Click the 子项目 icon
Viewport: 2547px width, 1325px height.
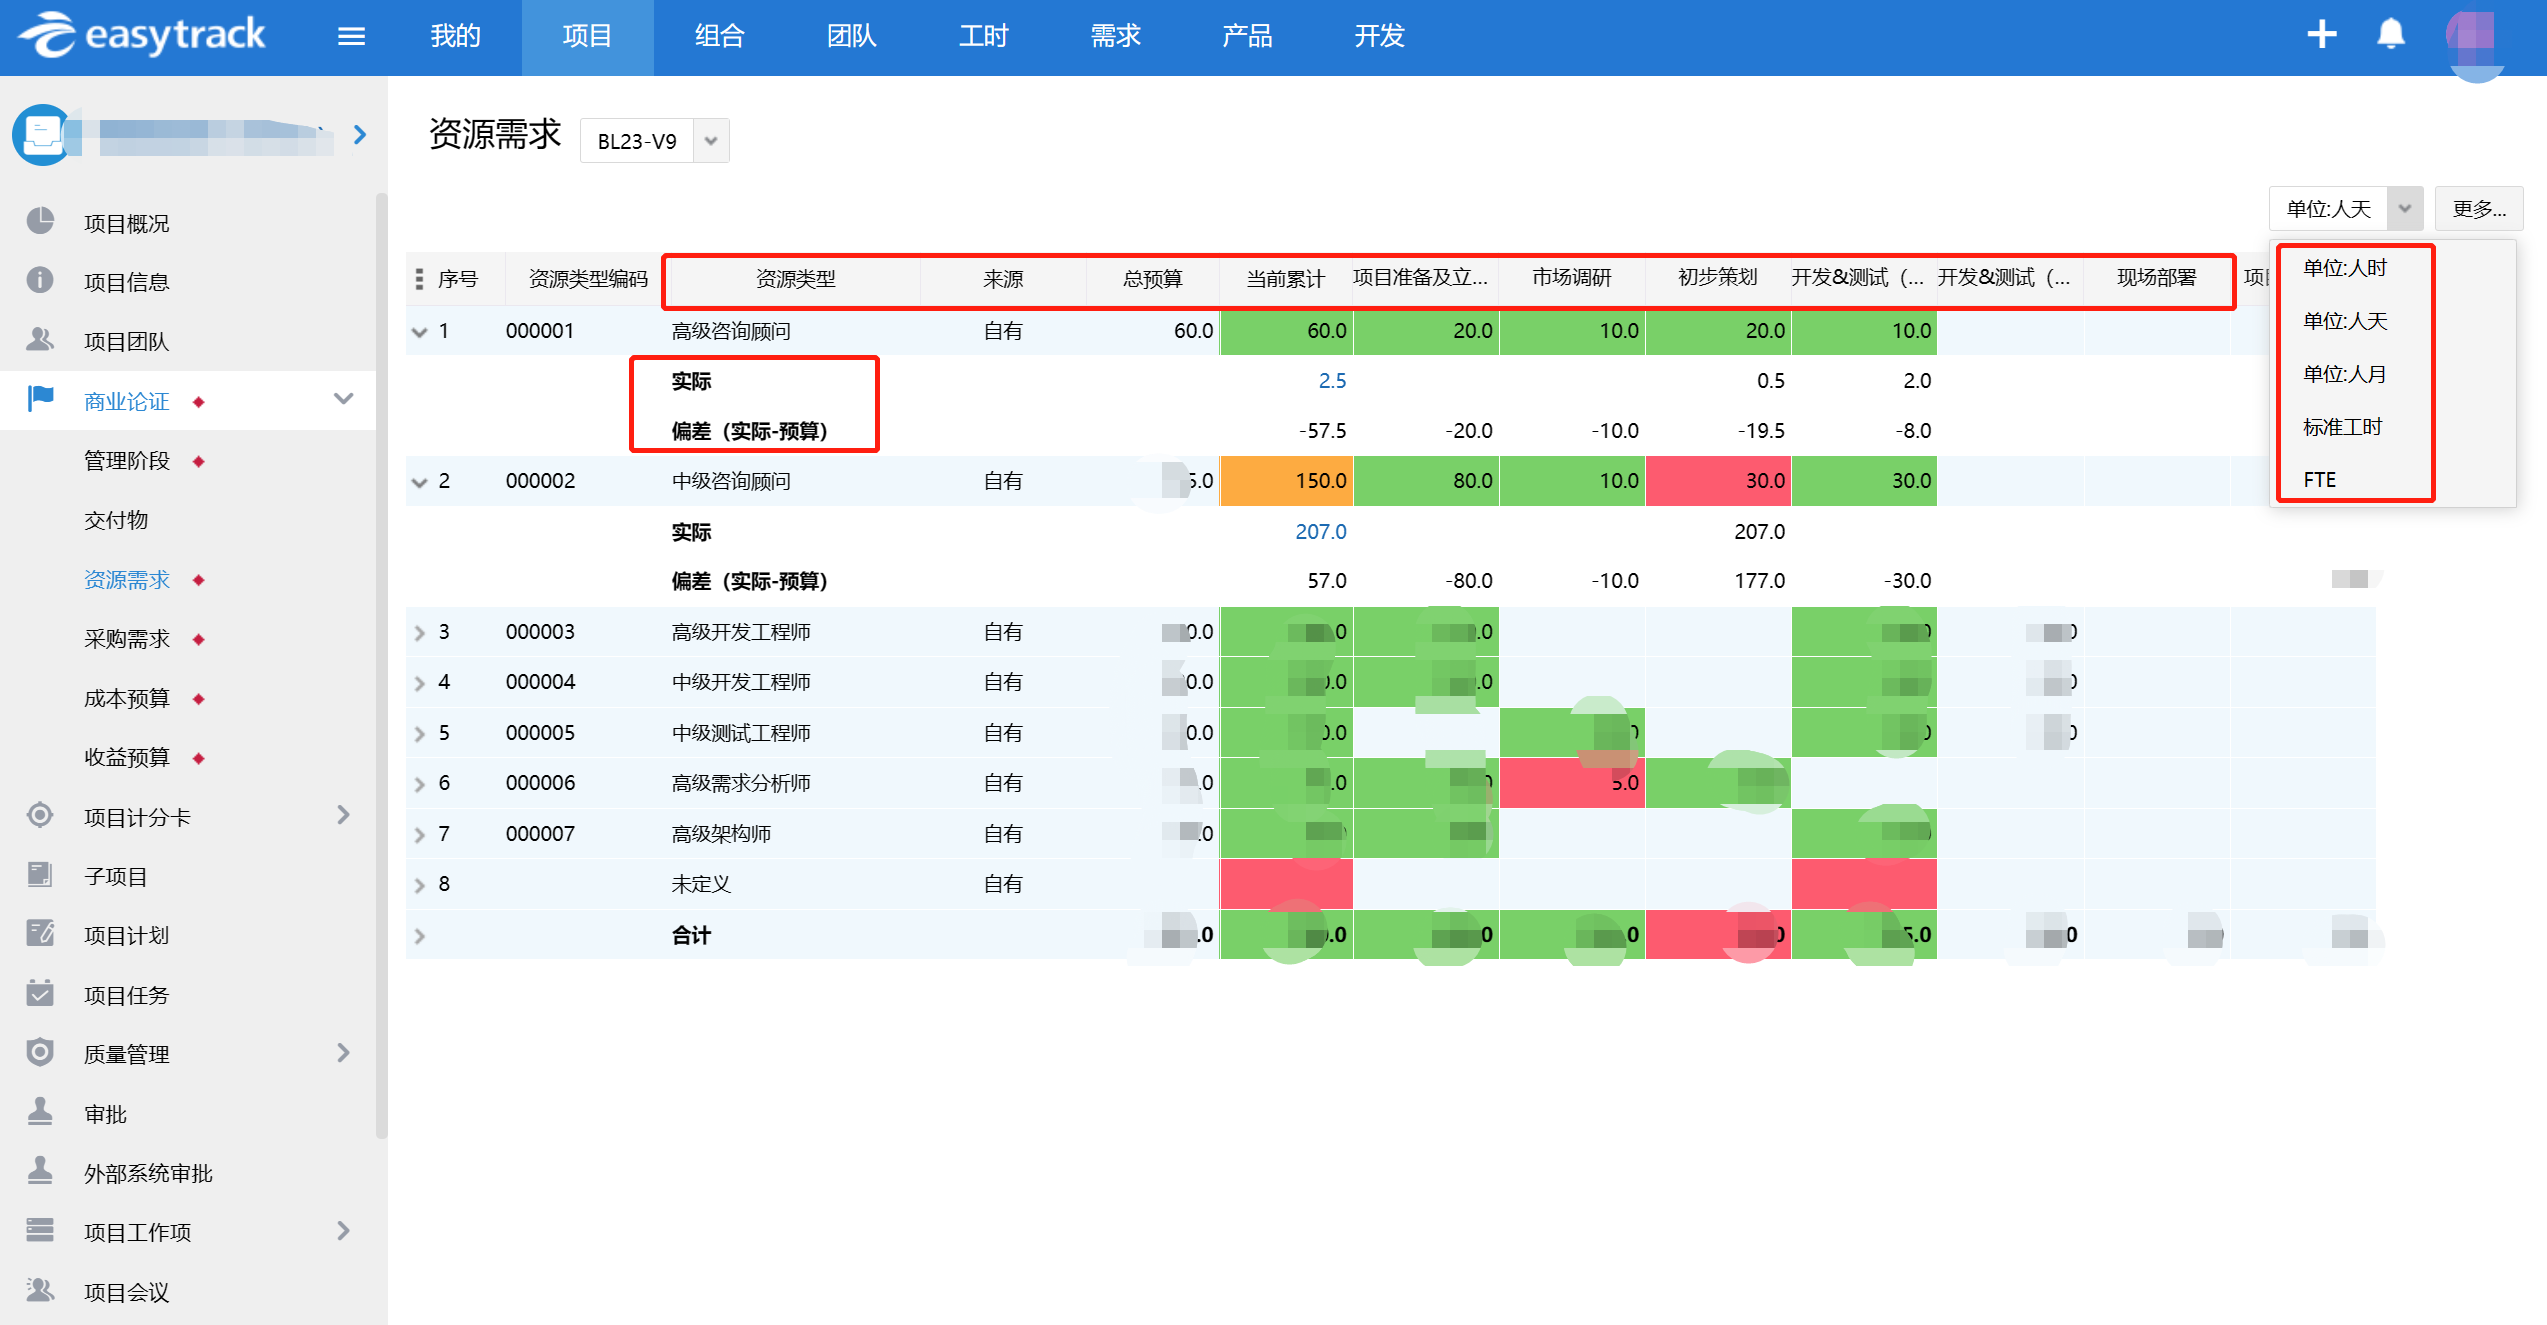point(40,875)
